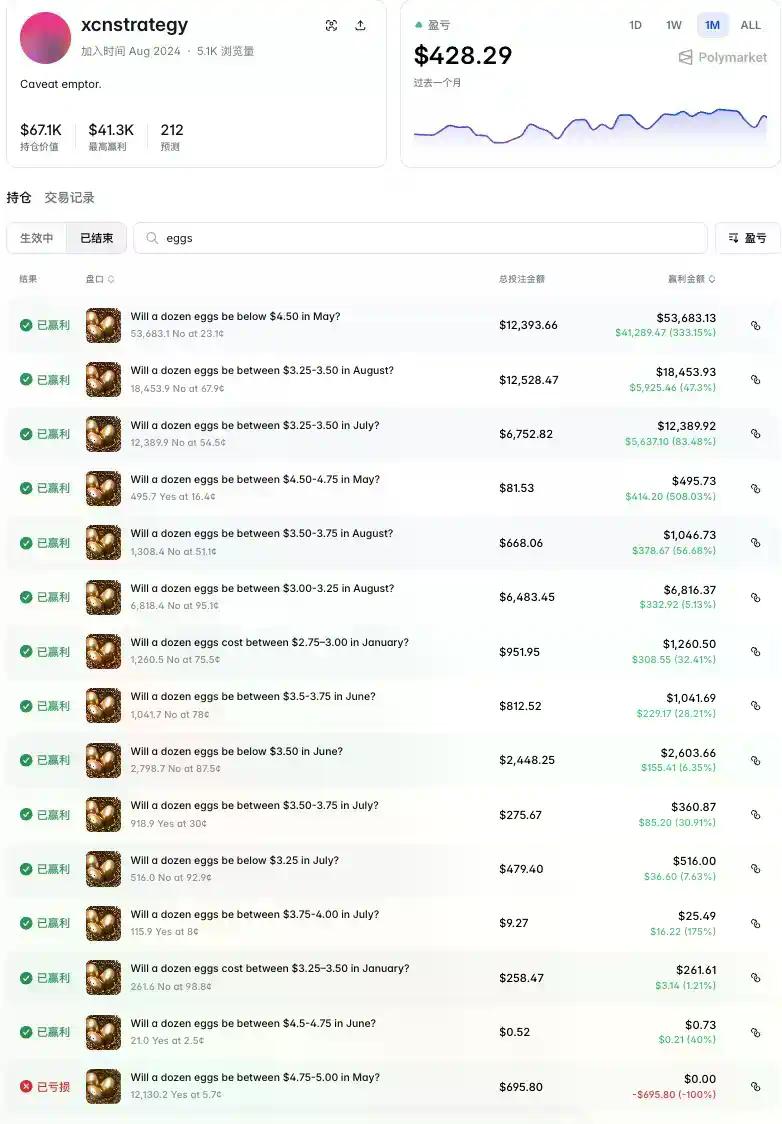Click the $428.29 profit value
Viewport: 782px width, 1124px height.
(x=463, y=55)
